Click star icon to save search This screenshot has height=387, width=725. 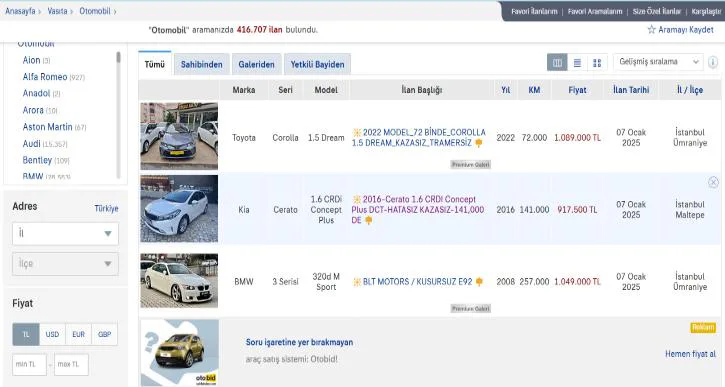point(651,30)
